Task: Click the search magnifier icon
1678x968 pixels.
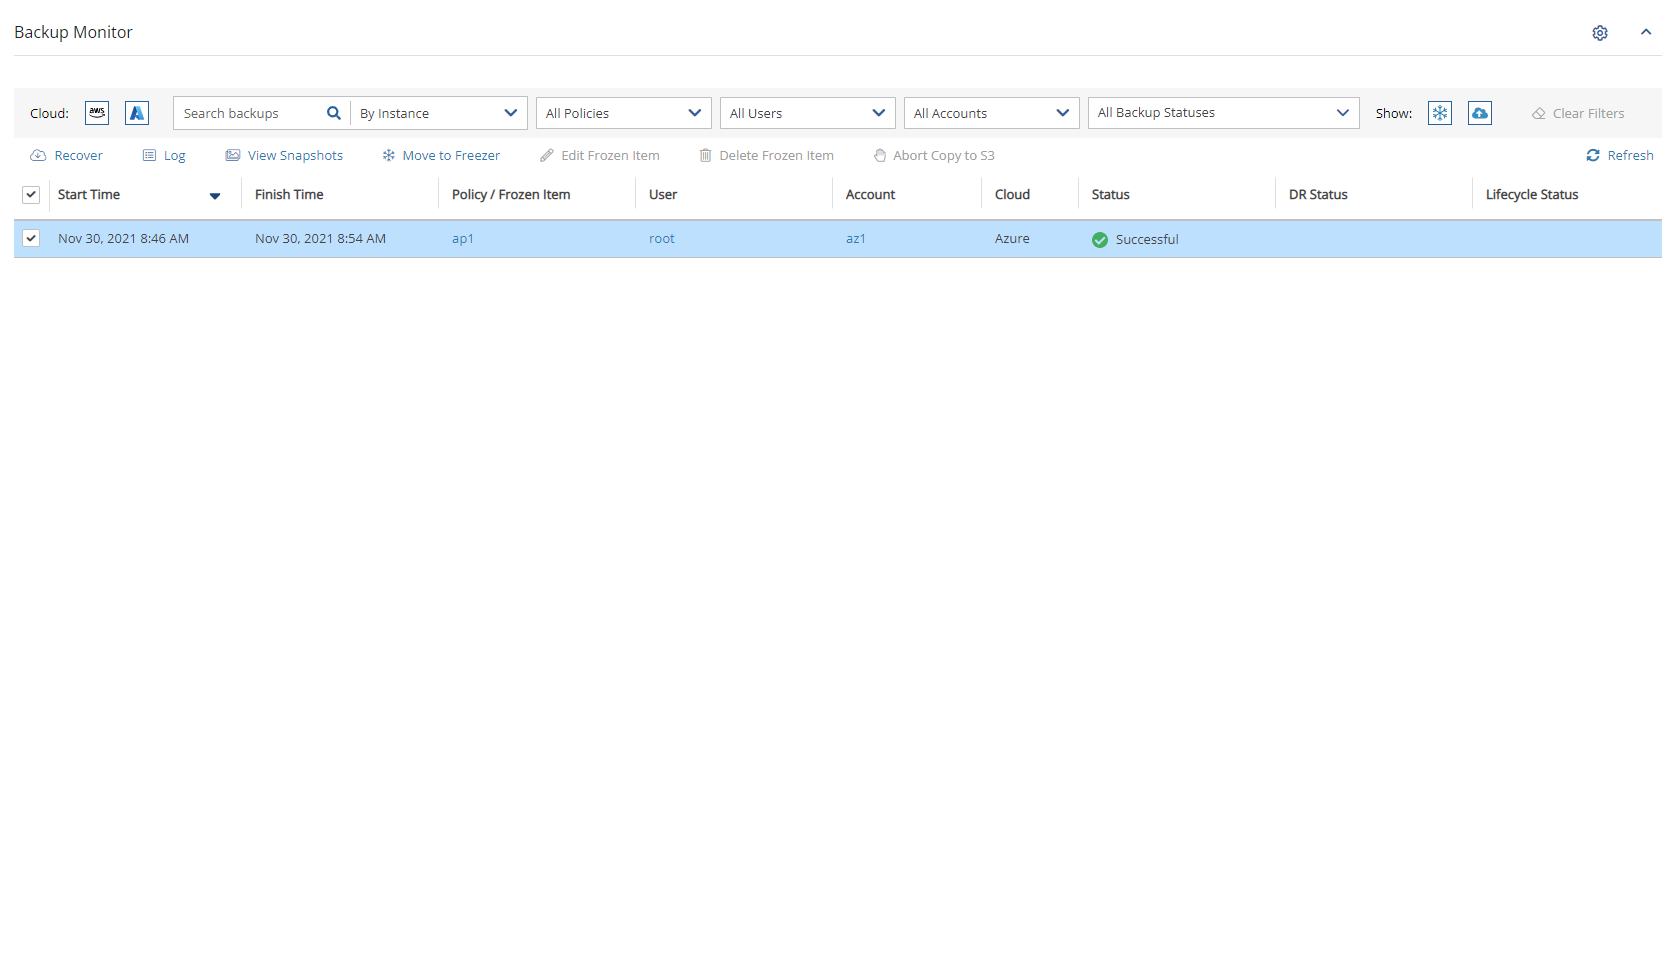Action: pos(334,113)
